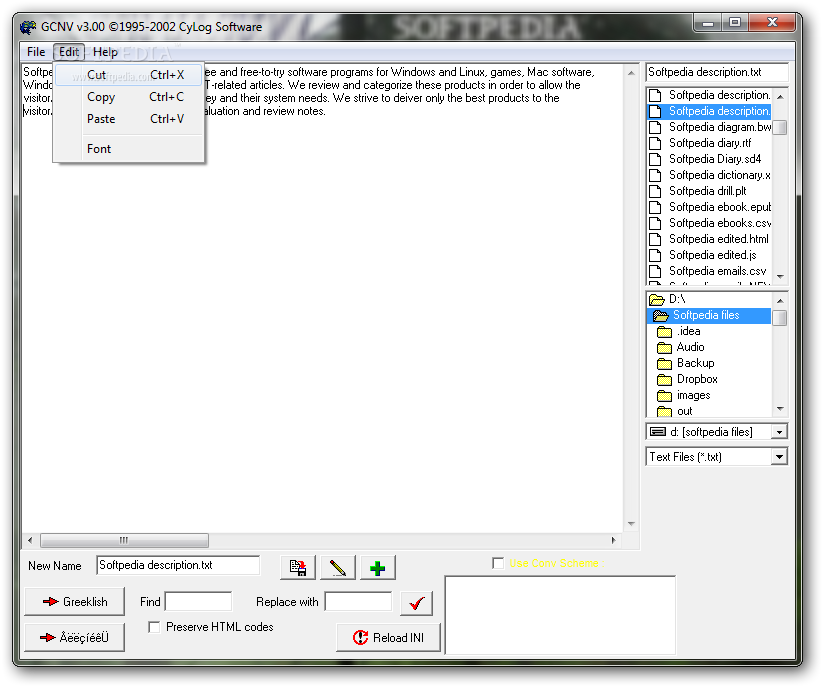Open the Help menu
The height and width of the screenshot is (687, 823).
pos(105,52)
